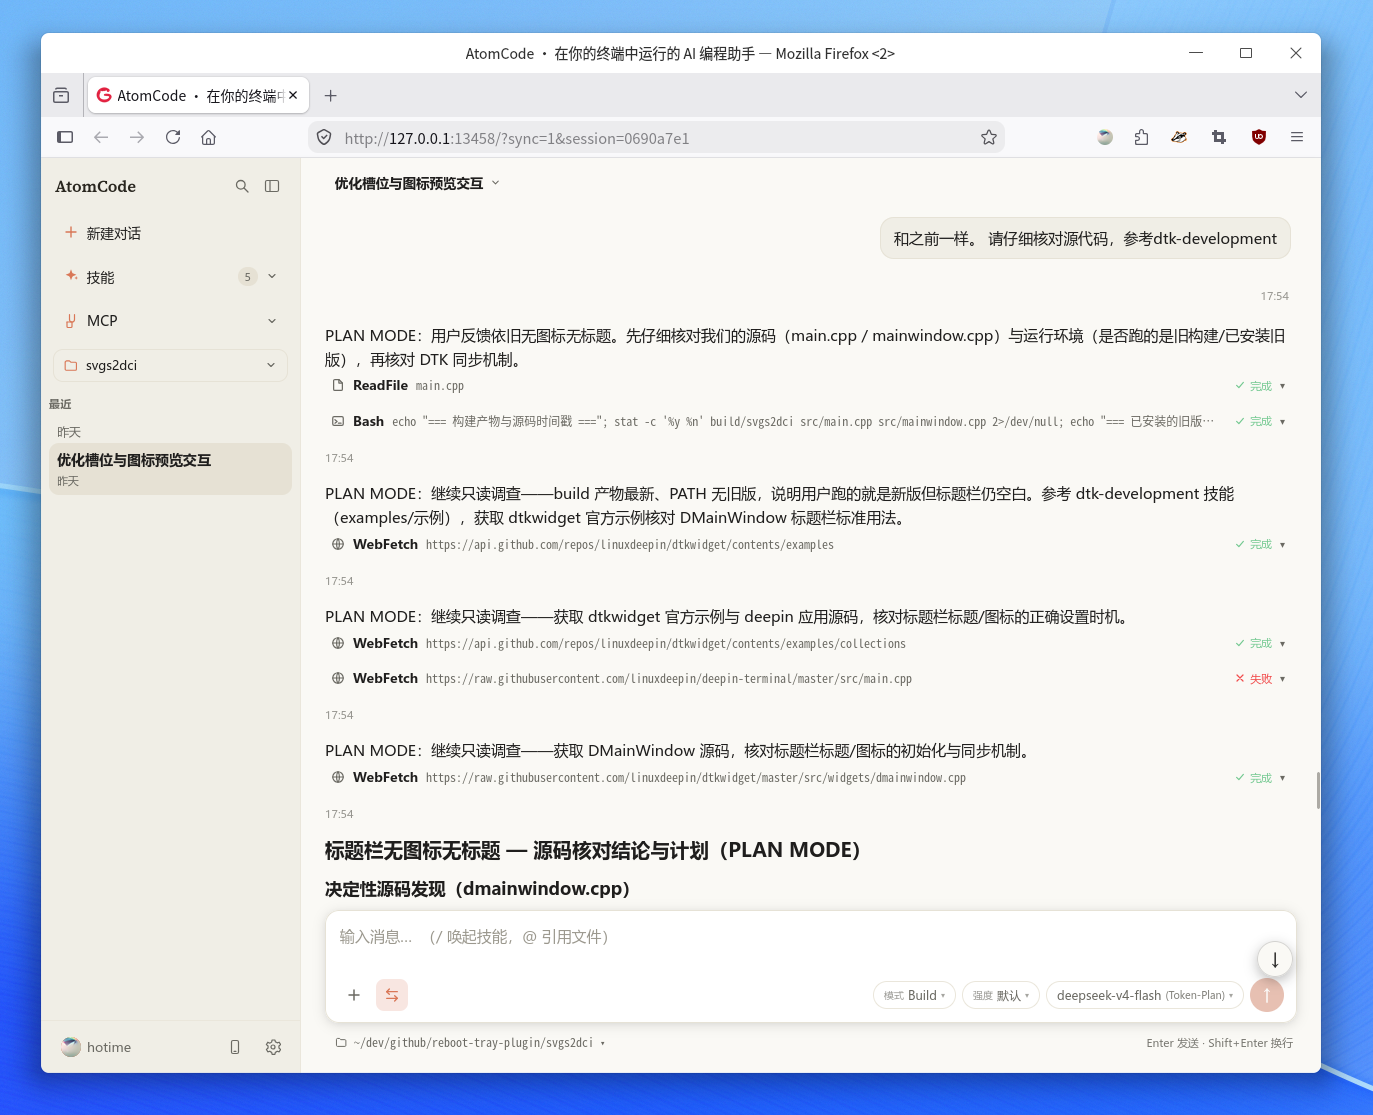The width and height of the screenshot is (1373, 1115).
Task: Click the mobile device icon near hotime
Action: 235,1047
